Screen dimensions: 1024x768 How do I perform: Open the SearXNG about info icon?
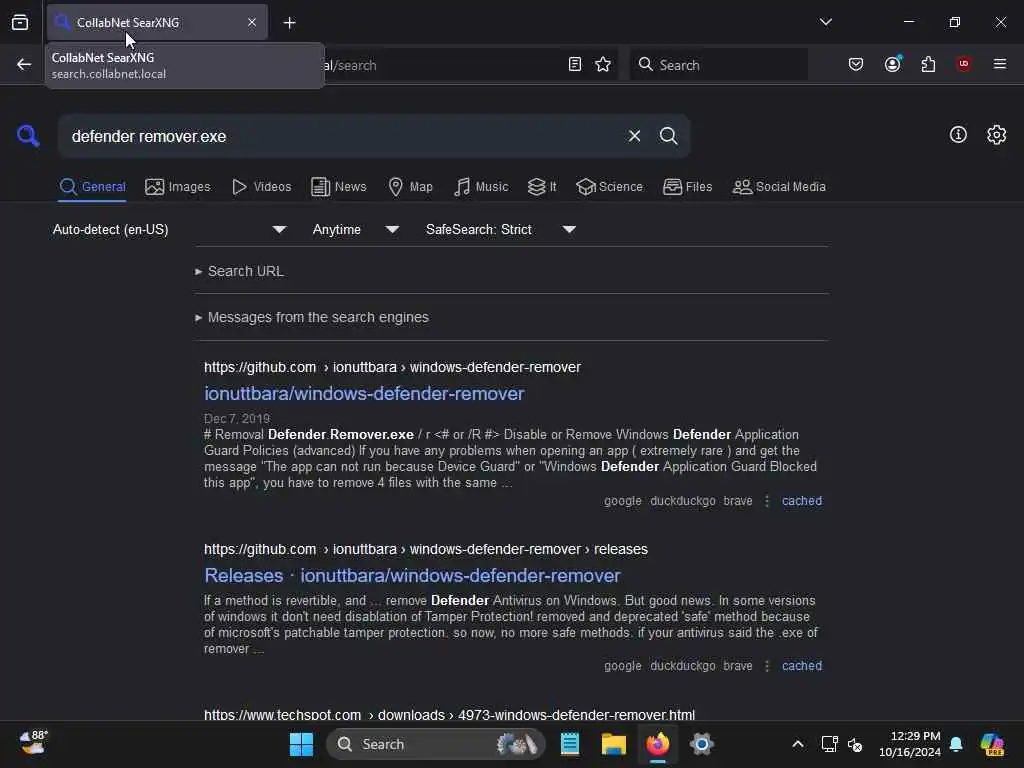(x=958, y=135)
